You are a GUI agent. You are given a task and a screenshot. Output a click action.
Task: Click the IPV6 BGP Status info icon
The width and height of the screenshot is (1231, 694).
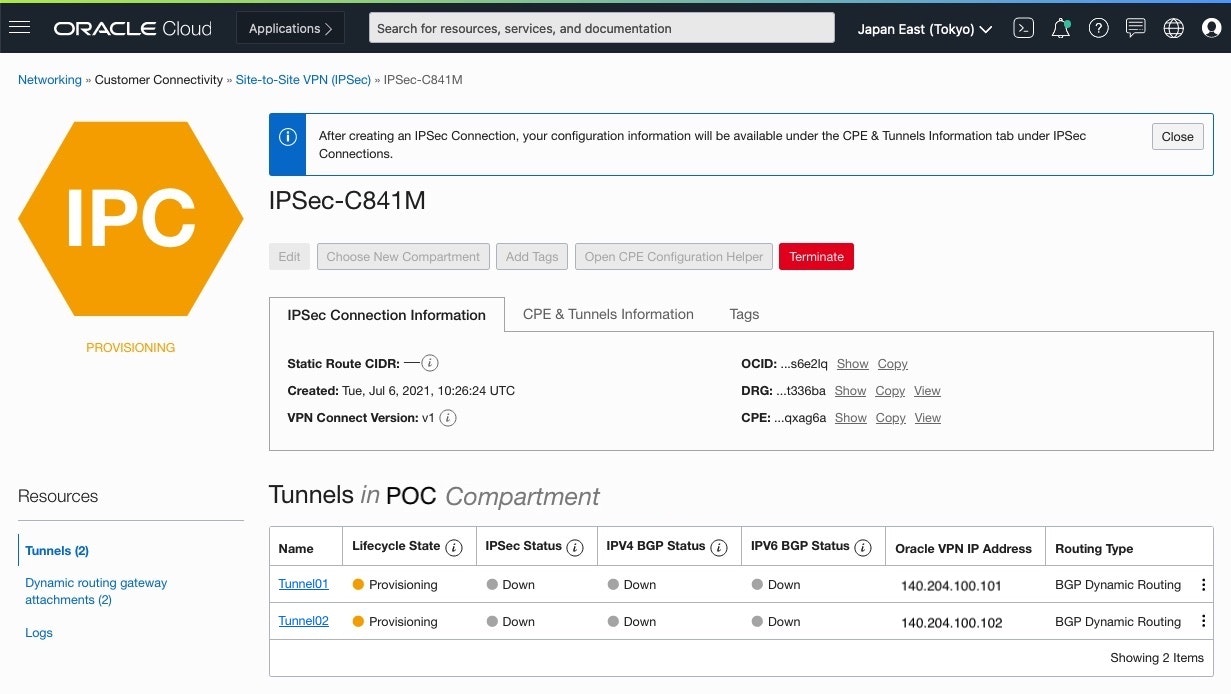(863, 547)
